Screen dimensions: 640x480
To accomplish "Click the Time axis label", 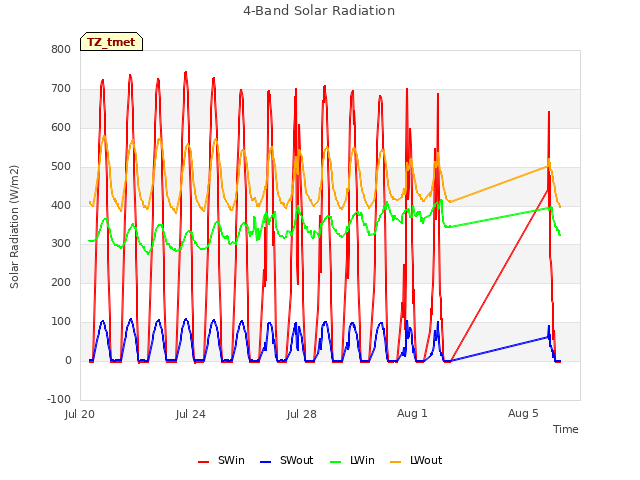I will point(566,429).
